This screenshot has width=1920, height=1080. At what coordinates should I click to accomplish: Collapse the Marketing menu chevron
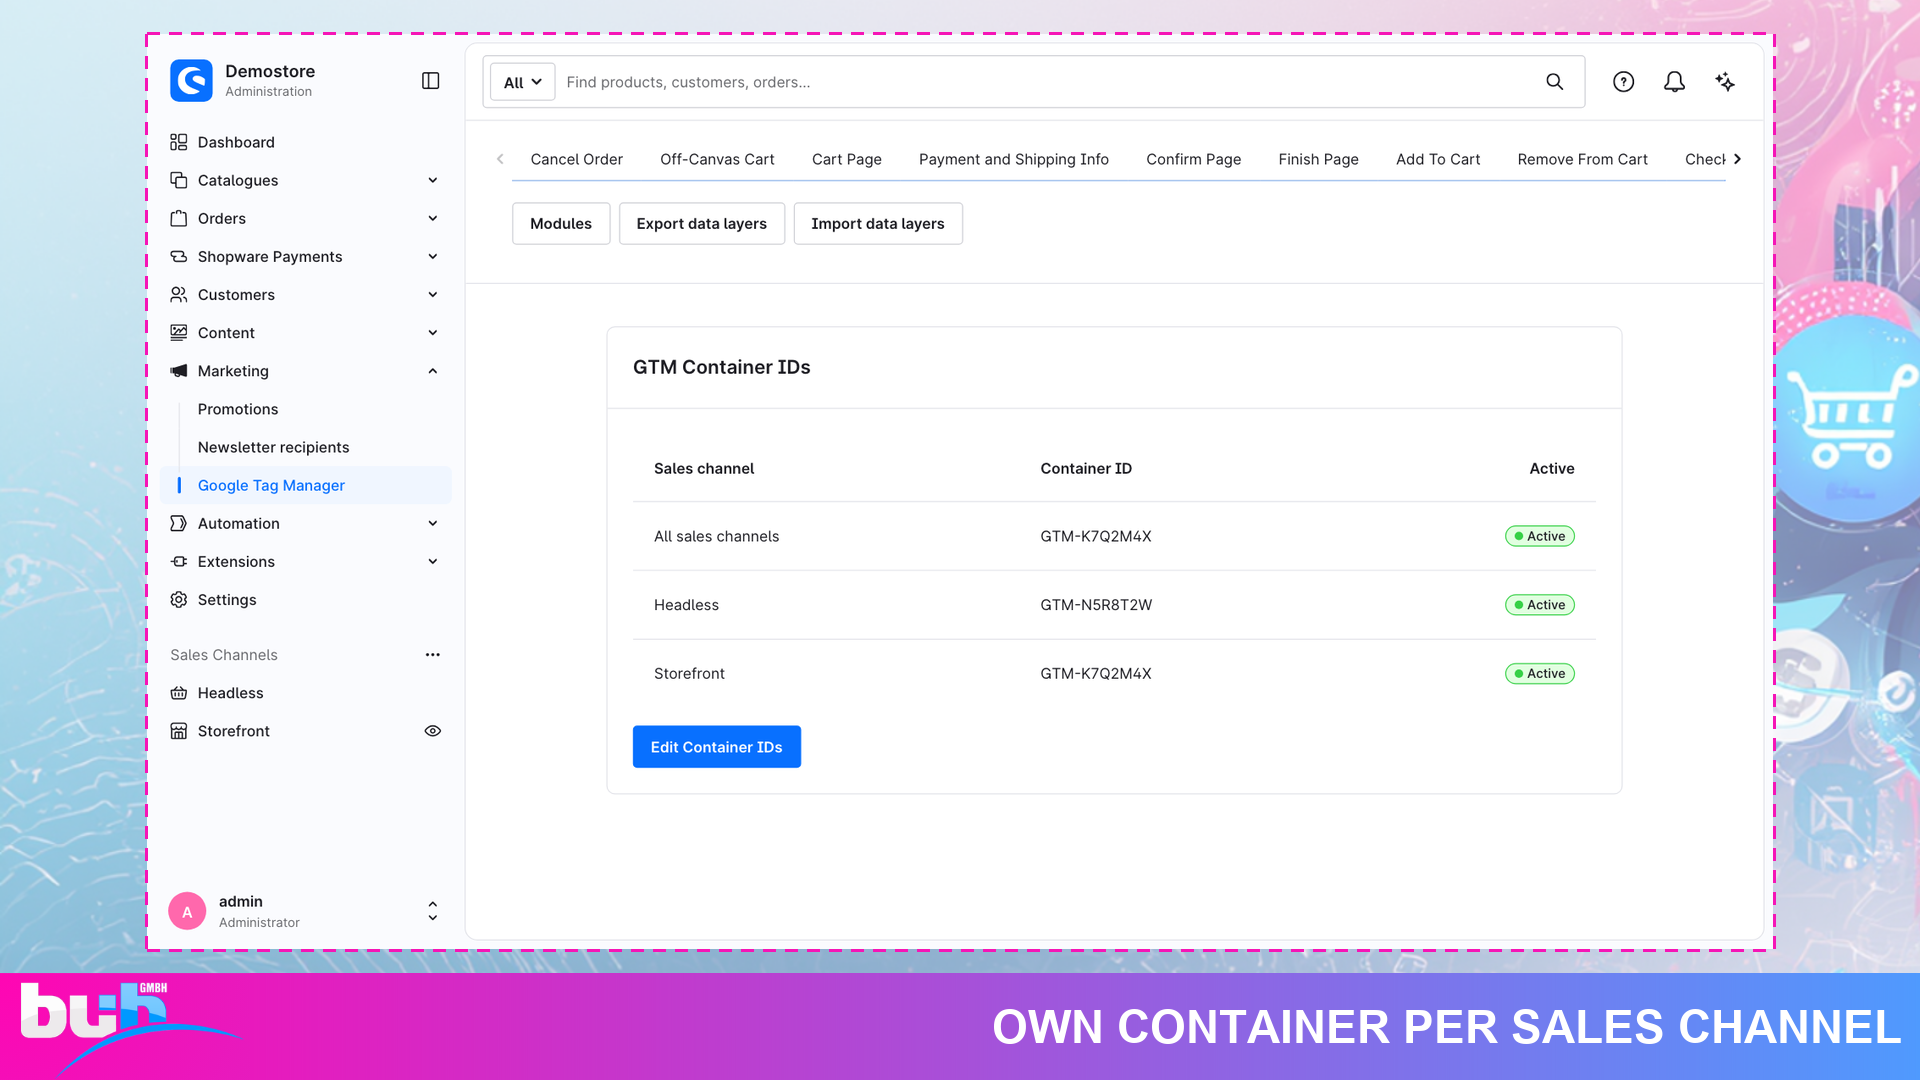[433, 371]
